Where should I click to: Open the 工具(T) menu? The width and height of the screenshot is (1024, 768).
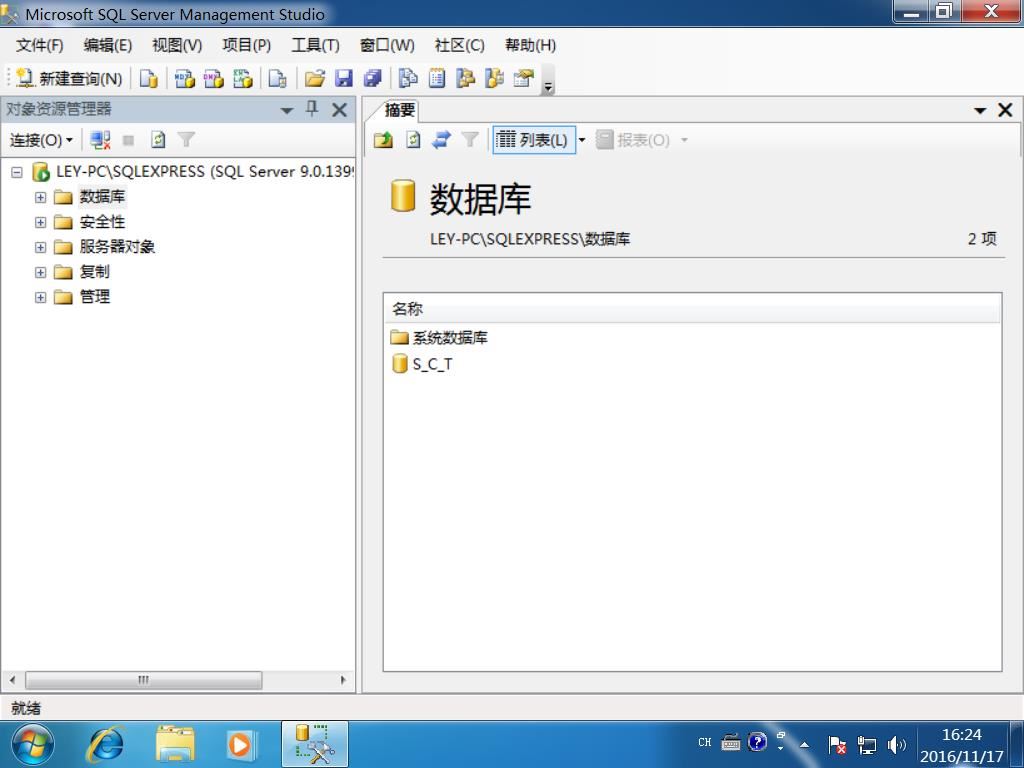pyautogui.click(x=315, y=45)
